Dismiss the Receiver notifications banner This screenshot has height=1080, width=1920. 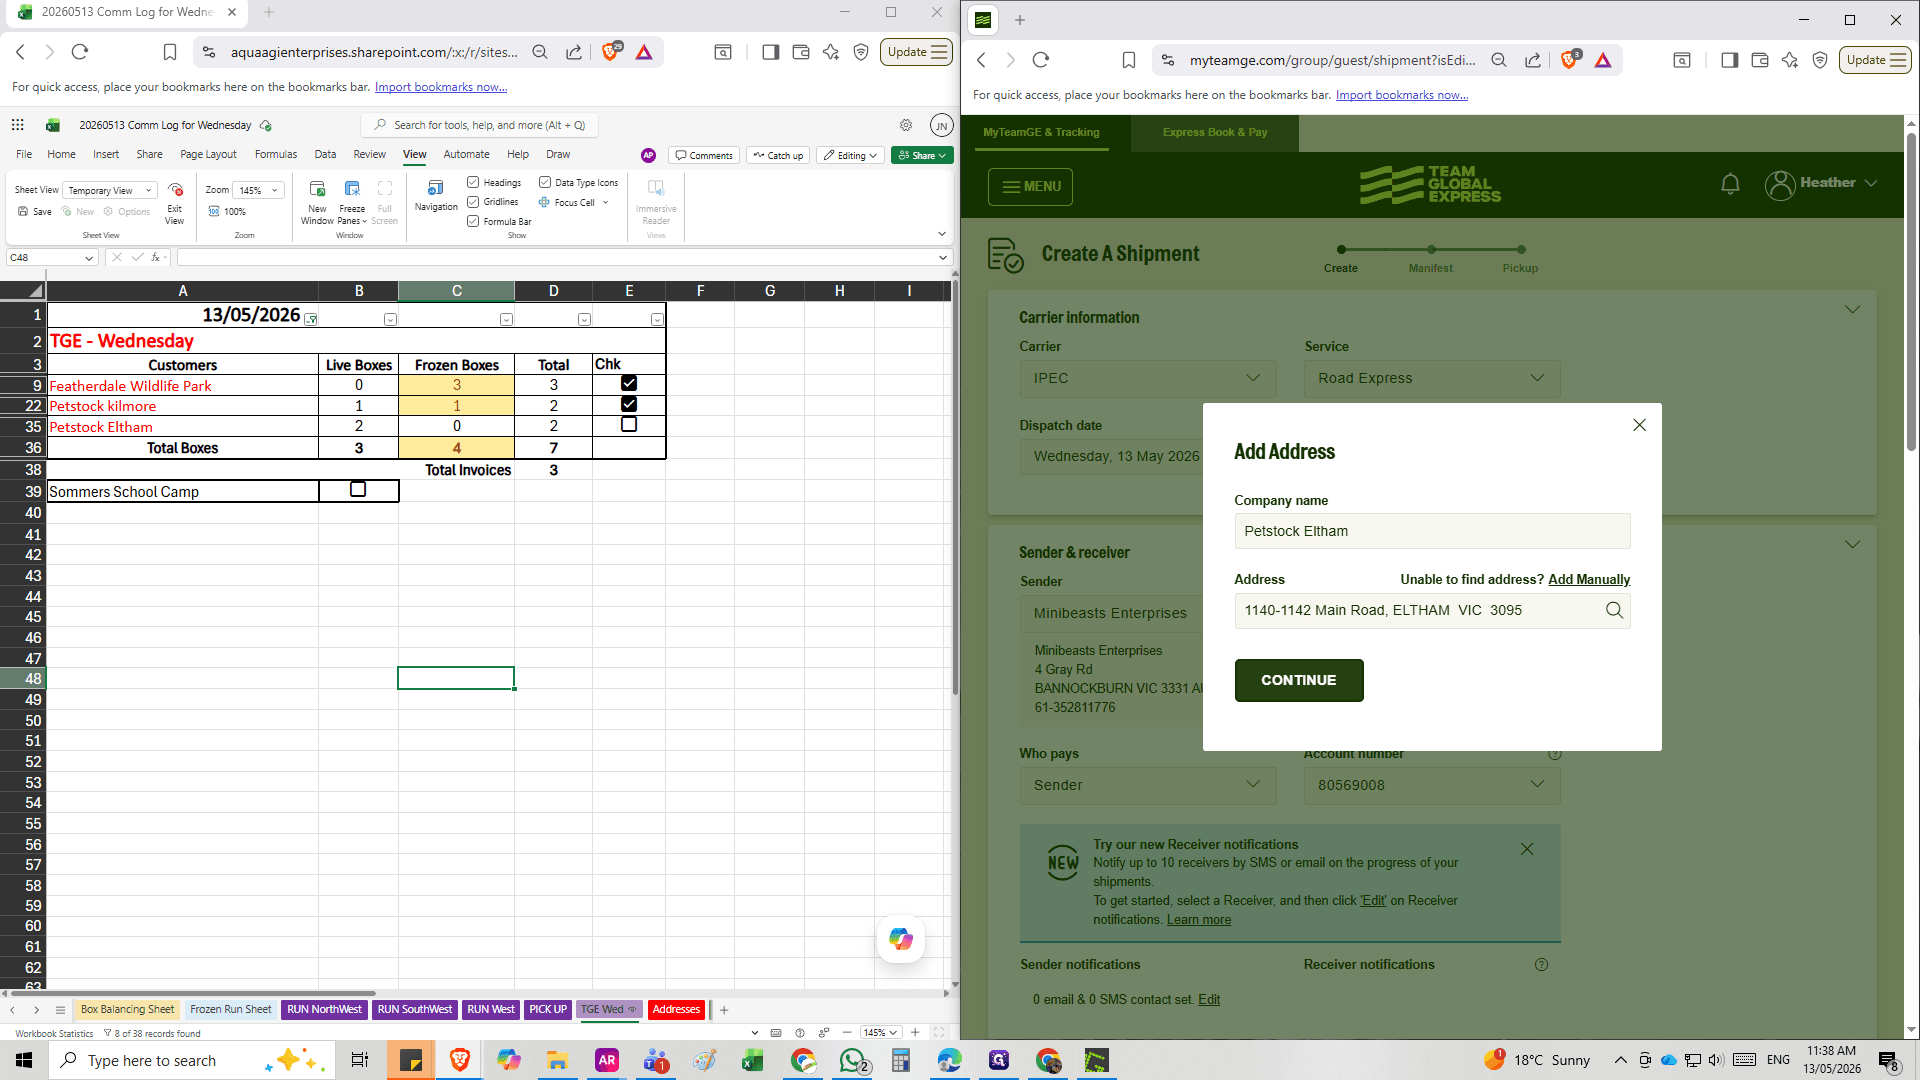[x=1527, y=849]
